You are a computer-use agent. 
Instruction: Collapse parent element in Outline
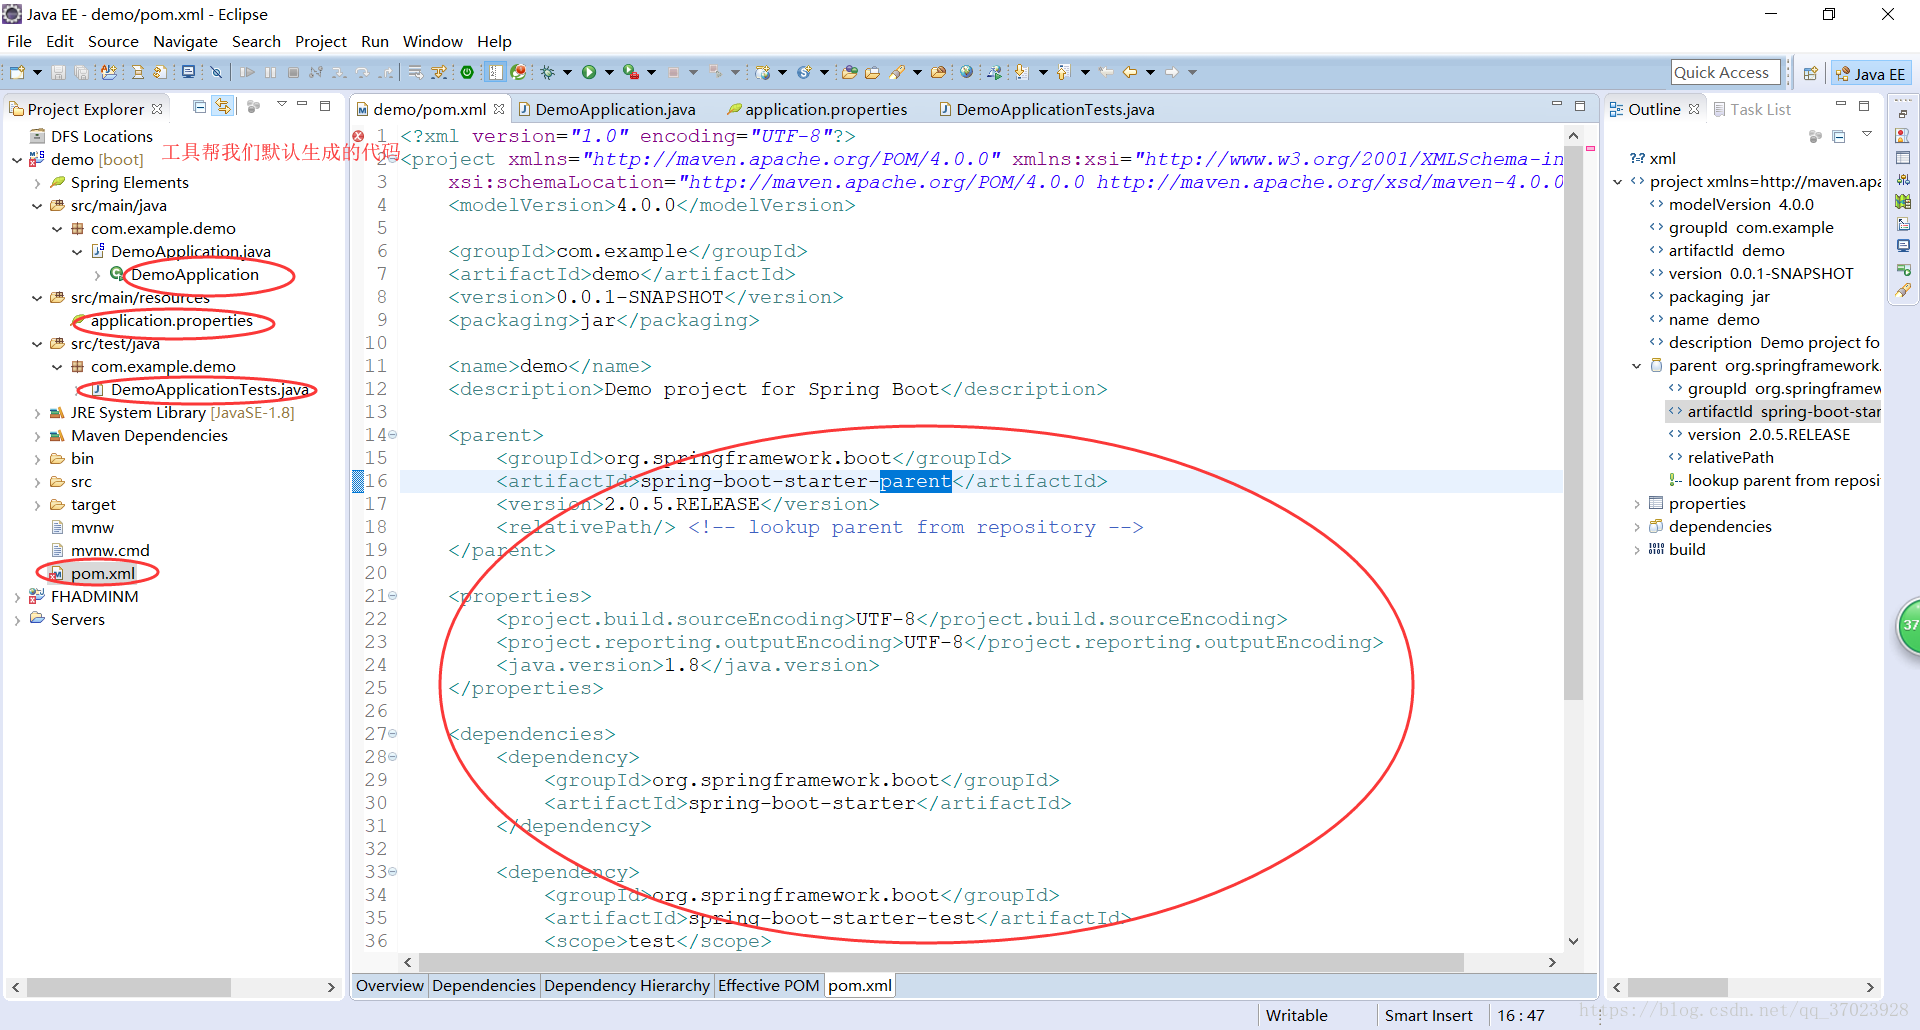point(1637,366)
